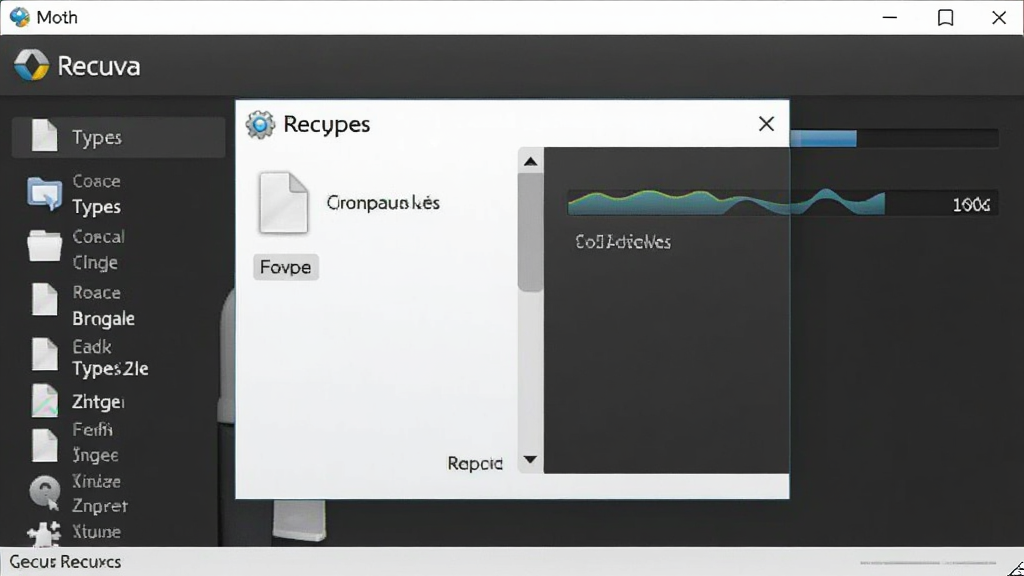The width and height of the screenshot is (1024, 576).
Task: Click the scroll down arrow in dialog
Action: [x=530, y=460]
